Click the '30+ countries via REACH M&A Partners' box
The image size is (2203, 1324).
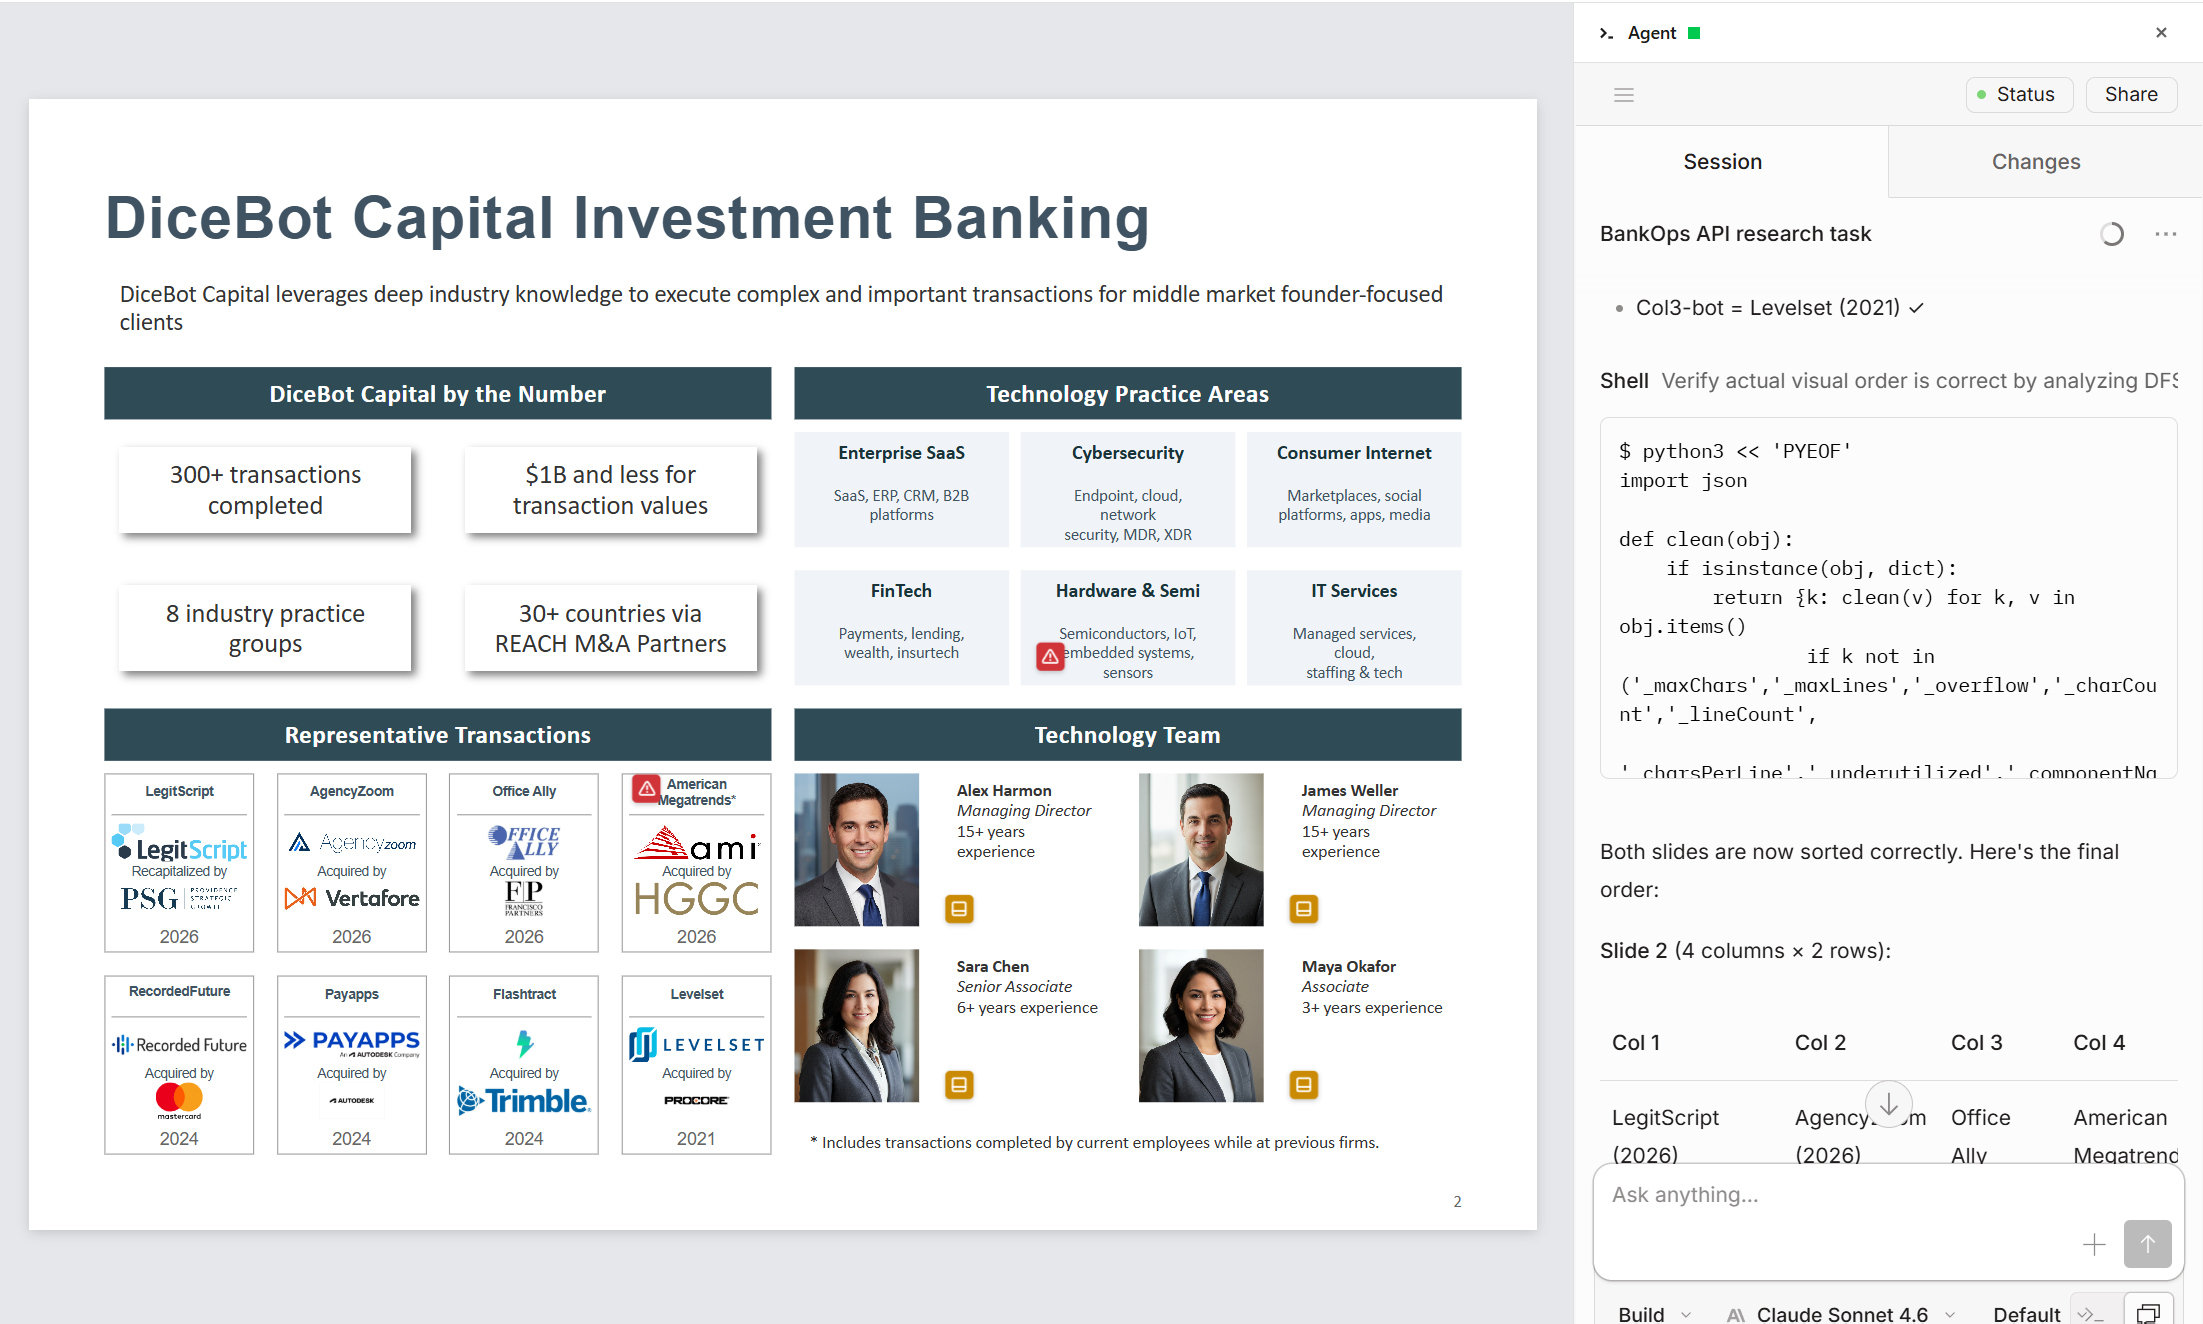(610, 628)
